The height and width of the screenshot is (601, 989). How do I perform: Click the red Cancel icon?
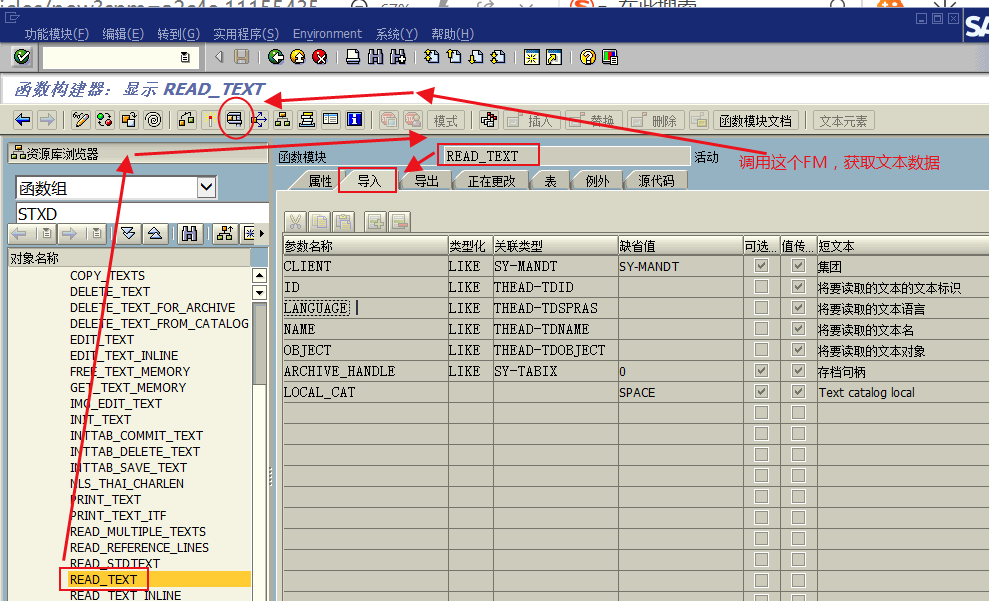tap(320, 57)
